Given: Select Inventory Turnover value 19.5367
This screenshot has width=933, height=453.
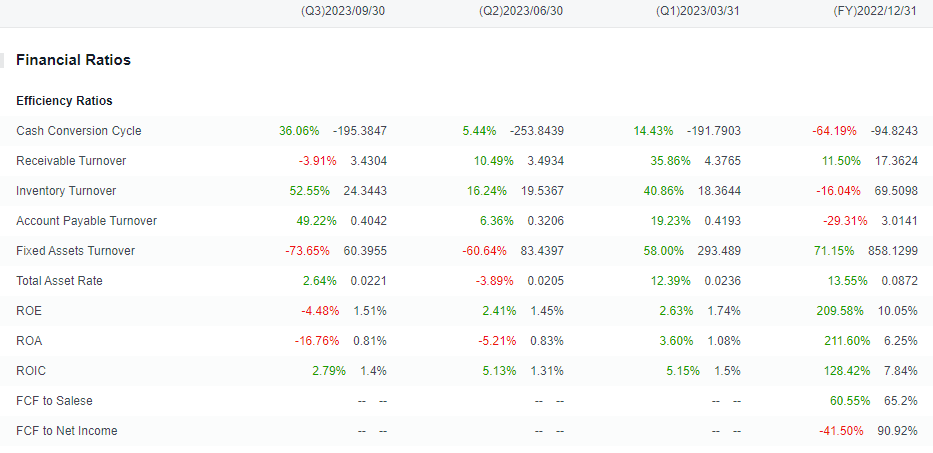Looking at the screenshot, I should point(542,191).
